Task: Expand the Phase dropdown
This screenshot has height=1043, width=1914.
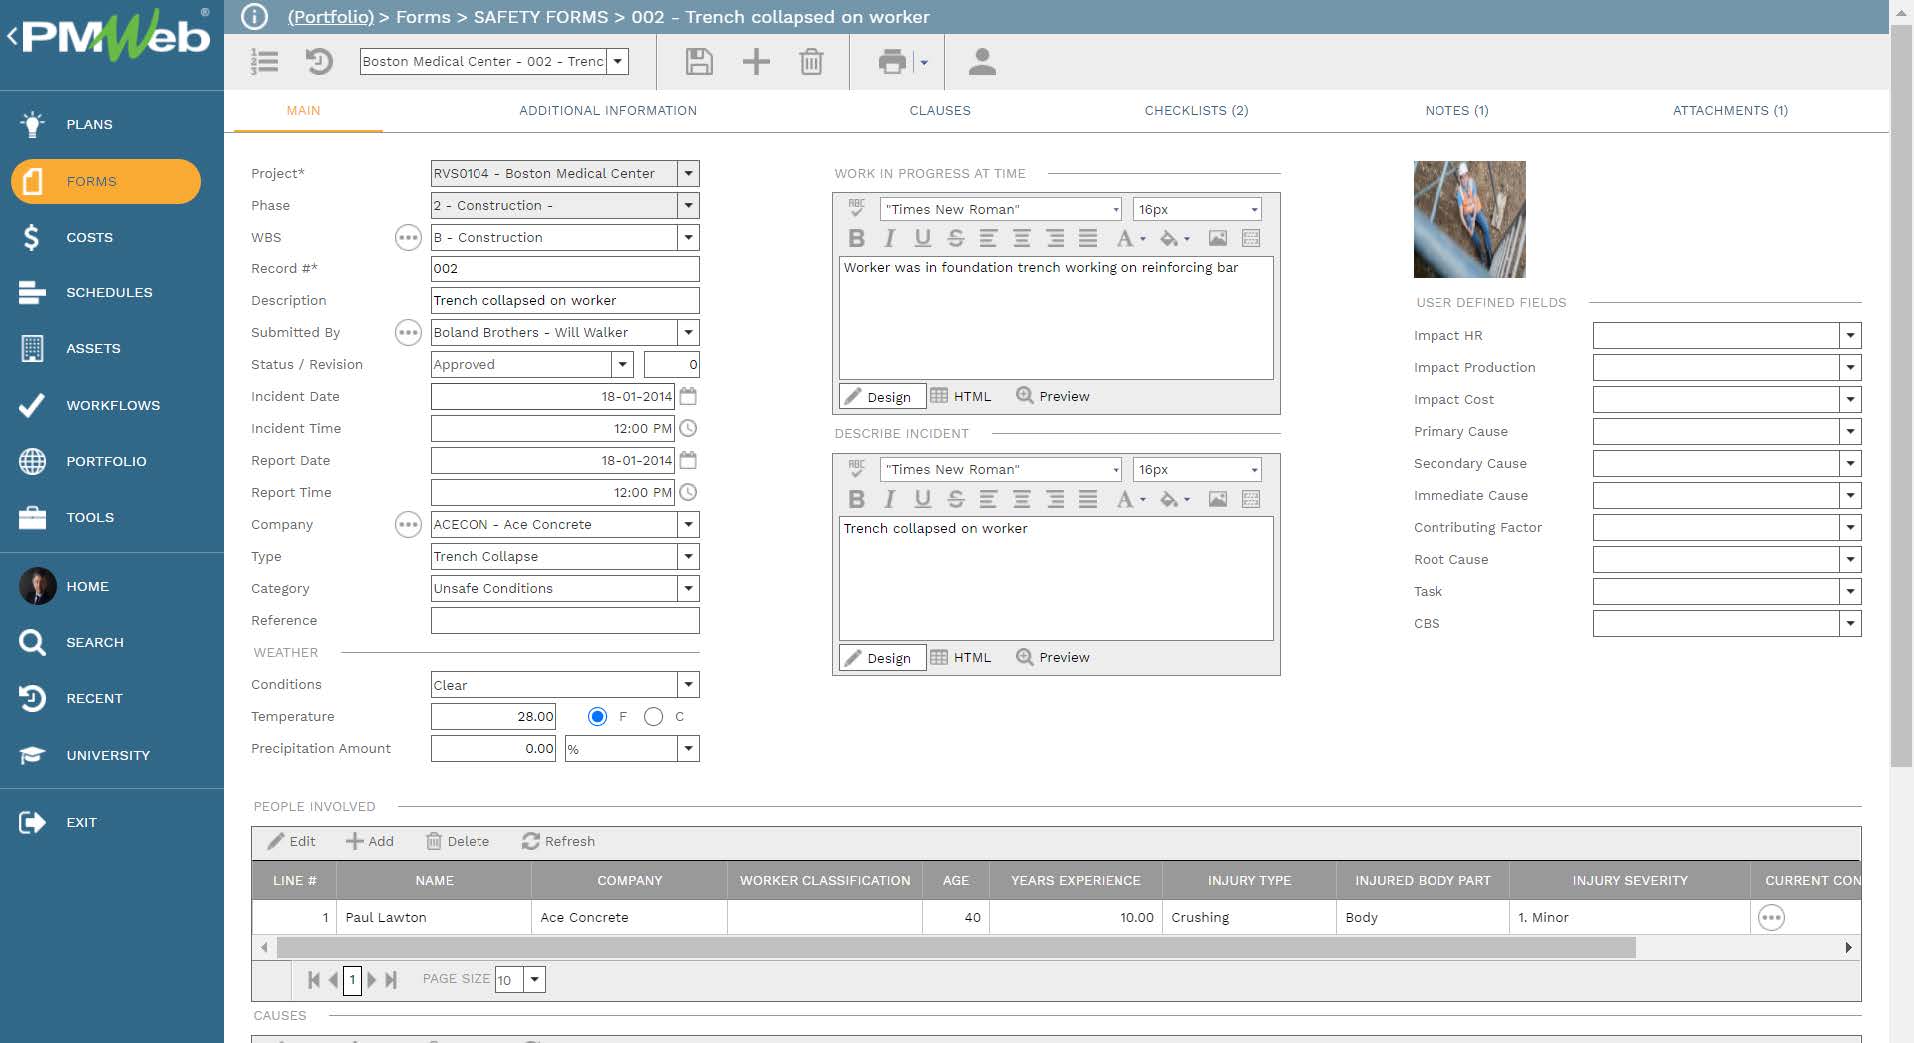Action: coord(688,205)
